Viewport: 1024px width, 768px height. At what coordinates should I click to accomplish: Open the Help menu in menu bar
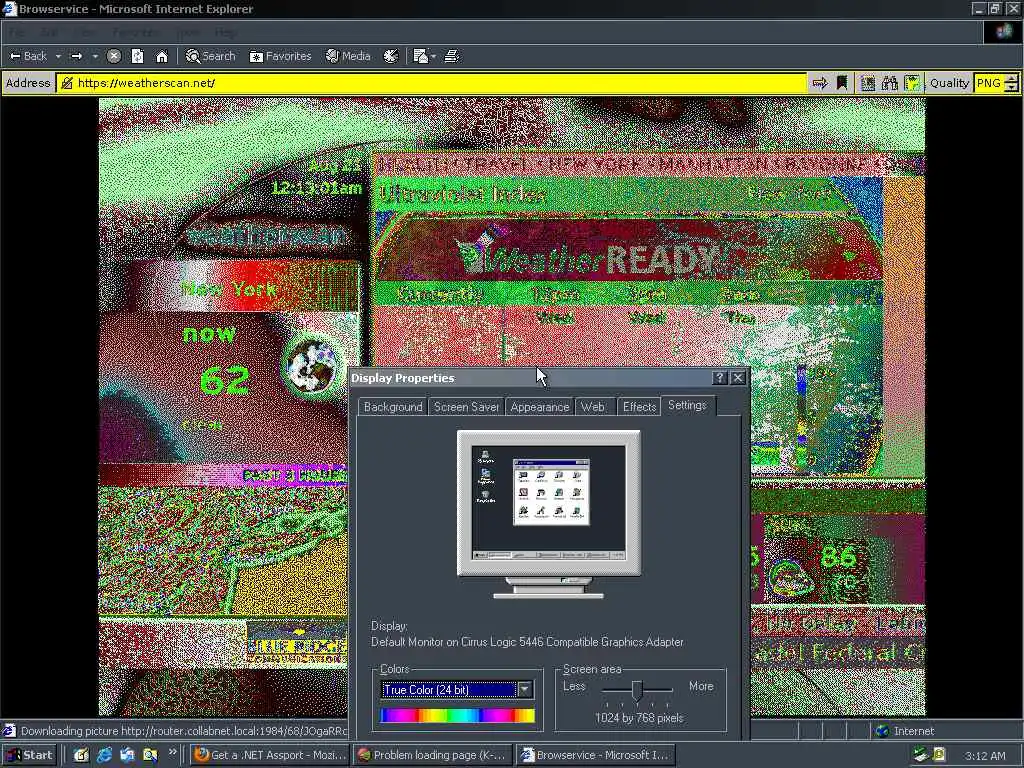coord(226,33)
